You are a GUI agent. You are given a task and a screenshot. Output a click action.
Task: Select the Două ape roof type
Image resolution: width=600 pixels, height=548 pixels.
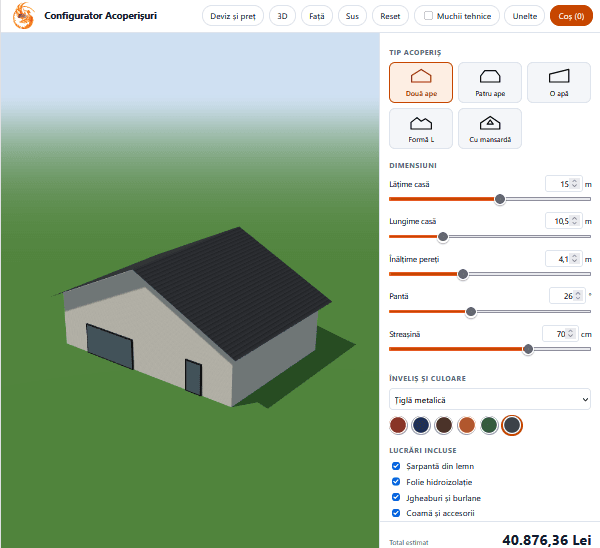[x=421, y=83]
